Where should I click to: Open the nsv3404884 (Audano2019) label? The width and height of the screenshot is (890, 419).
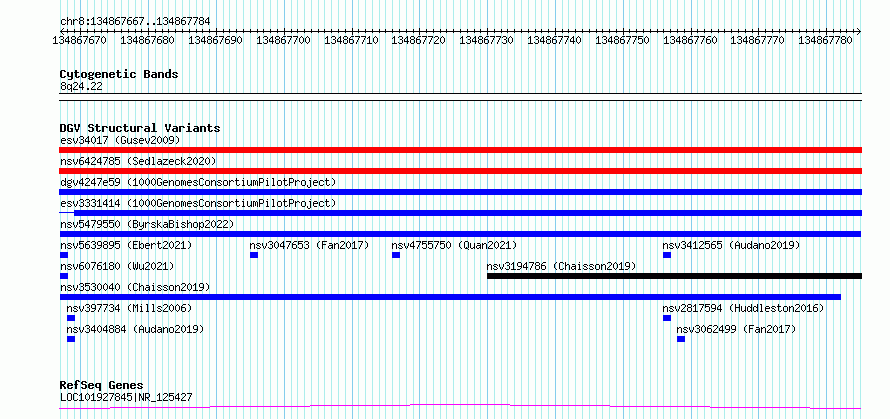pyautogui.click(x=135, y=329)
